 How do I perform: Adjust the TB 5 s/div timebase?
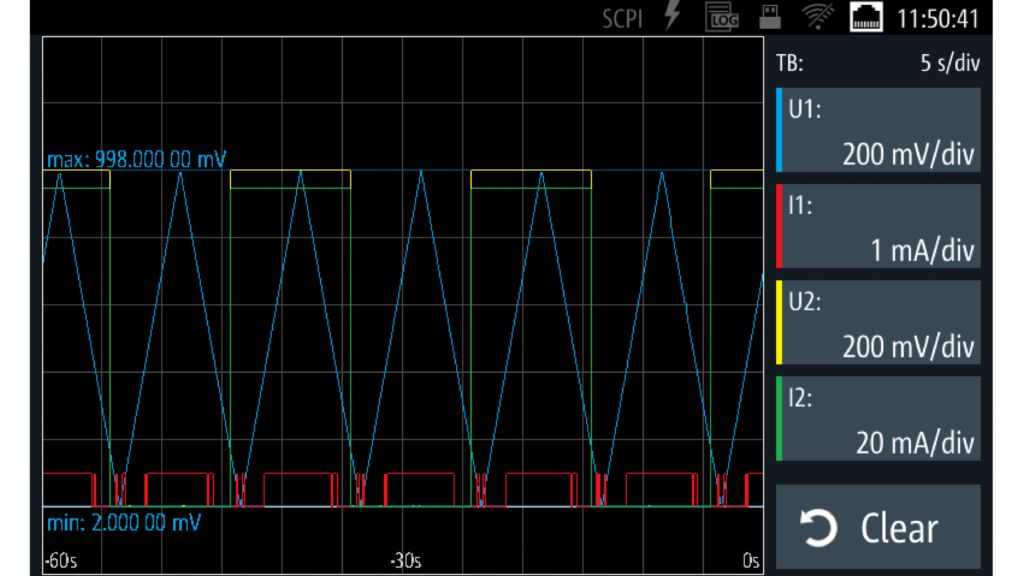(x=877, y=64)
